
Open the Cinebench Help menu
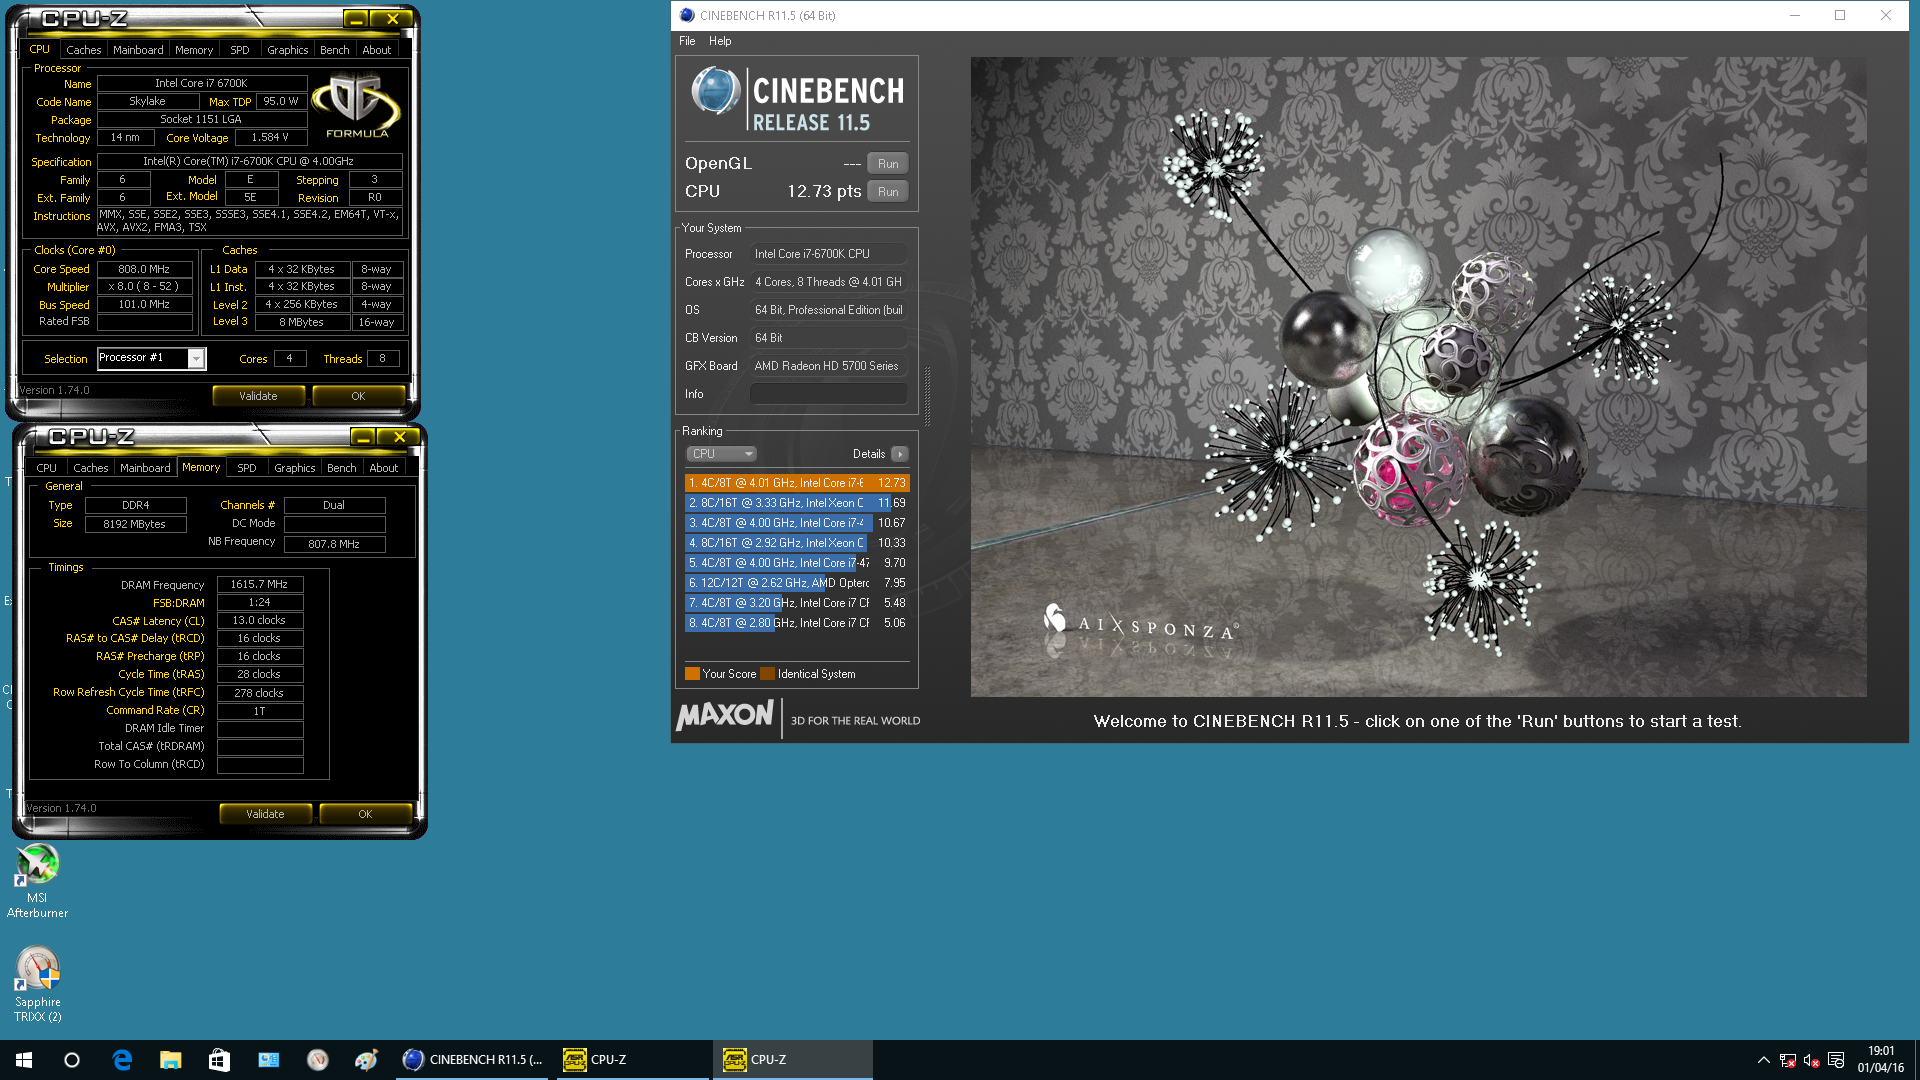(720, 41)
